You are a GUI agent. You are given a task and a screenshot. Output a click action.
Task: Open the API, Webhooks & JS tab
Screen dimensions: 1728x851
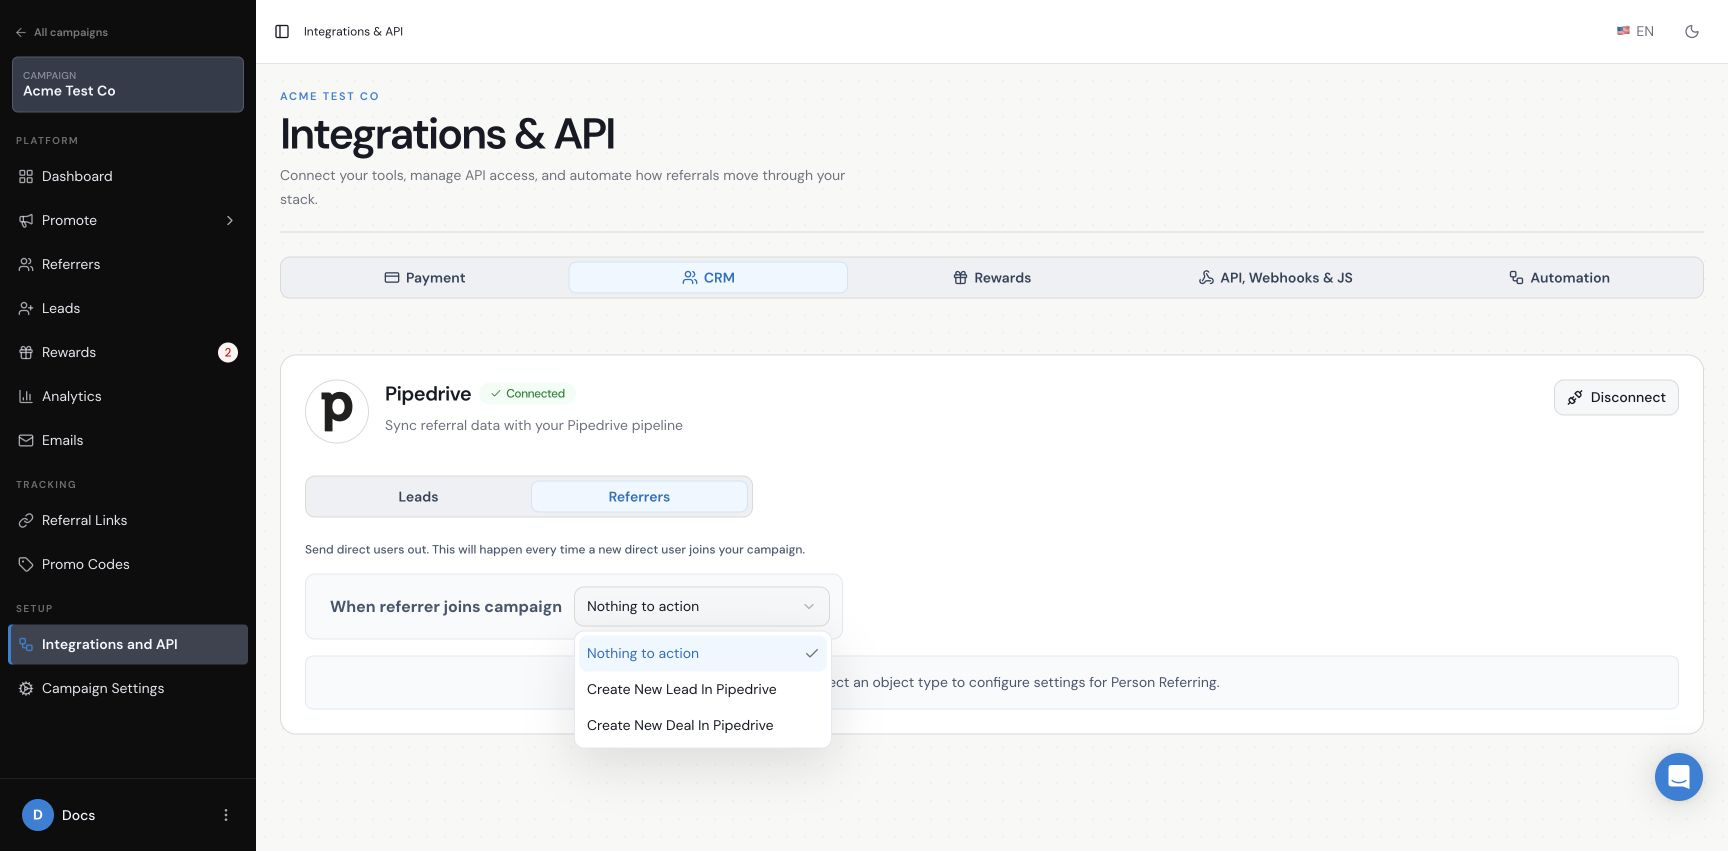coord(1275,278)
